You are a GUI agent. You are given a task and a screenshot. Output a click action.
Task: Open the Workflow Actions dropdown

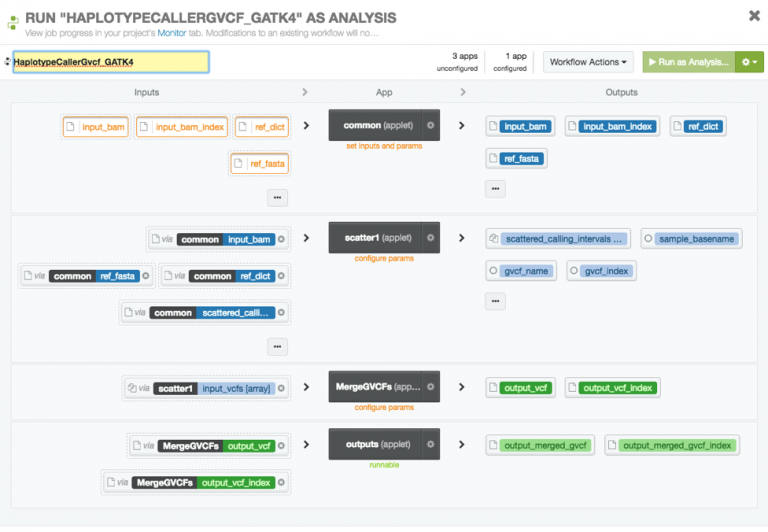pos(590,62)
